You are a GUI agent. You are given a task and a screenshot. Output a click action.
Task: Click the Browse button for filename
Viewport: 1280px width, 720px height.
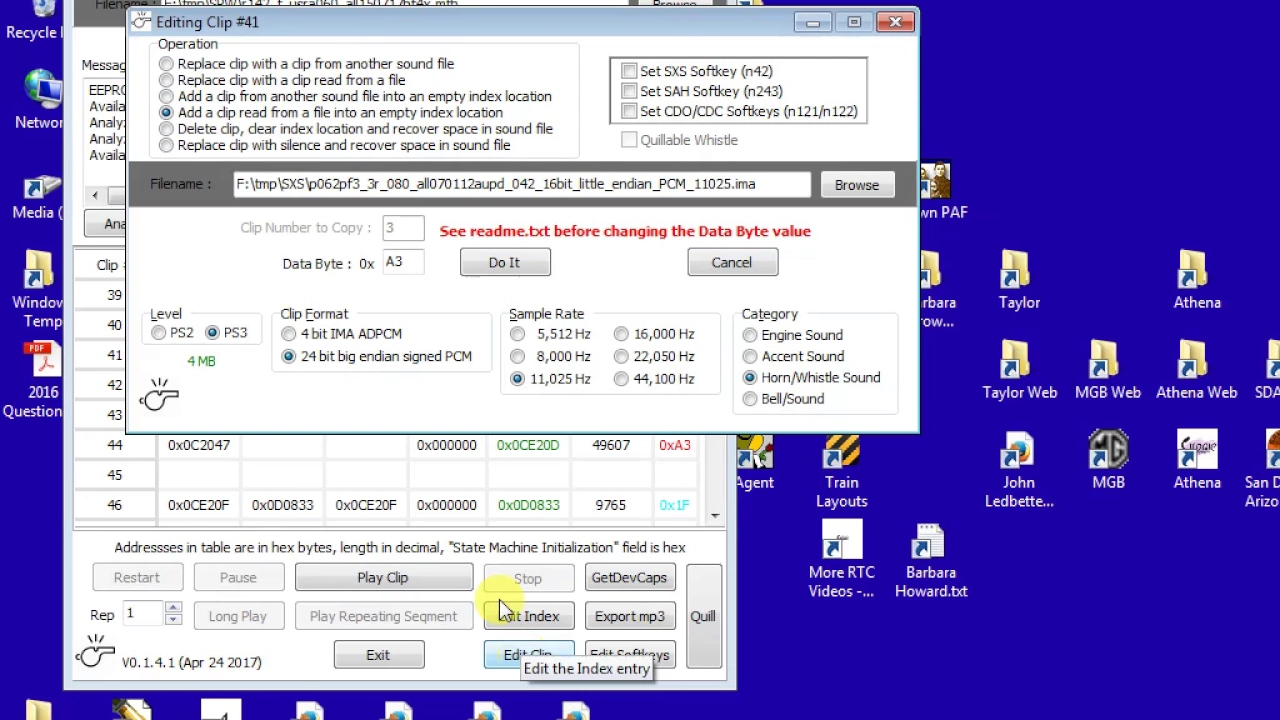click(857, 185)
